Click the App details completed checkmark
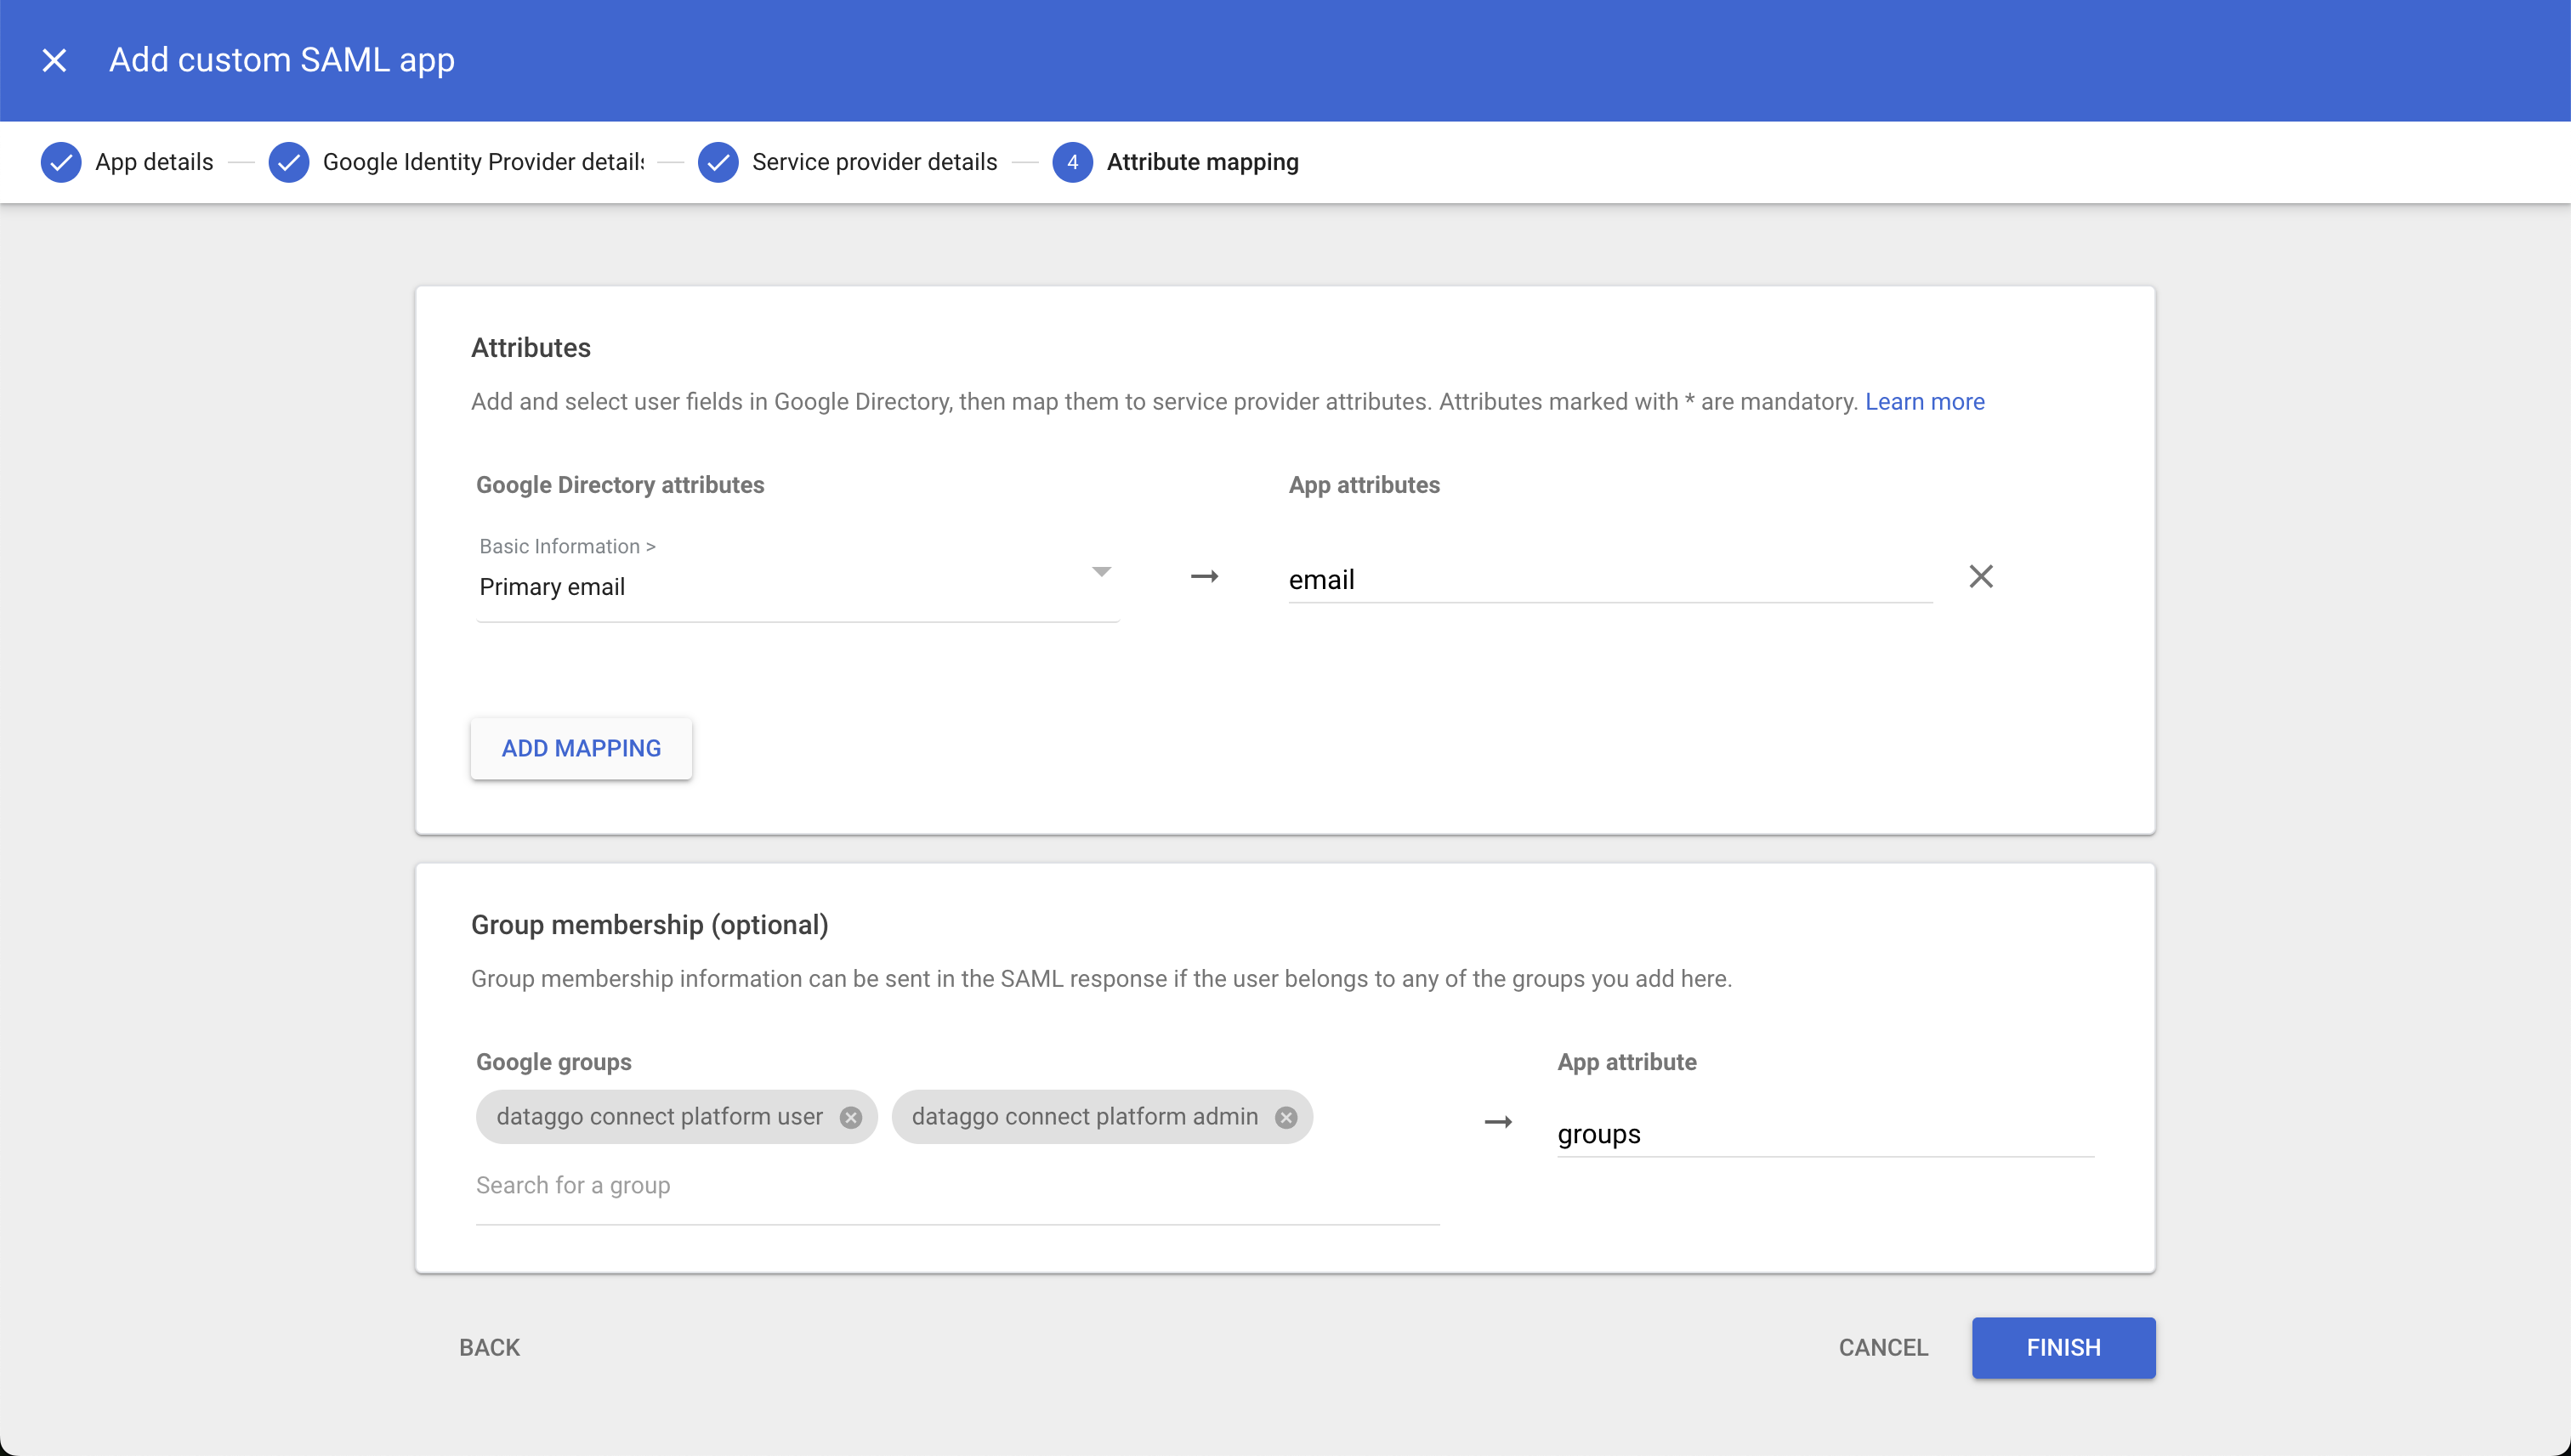 (x=61, y=161)
